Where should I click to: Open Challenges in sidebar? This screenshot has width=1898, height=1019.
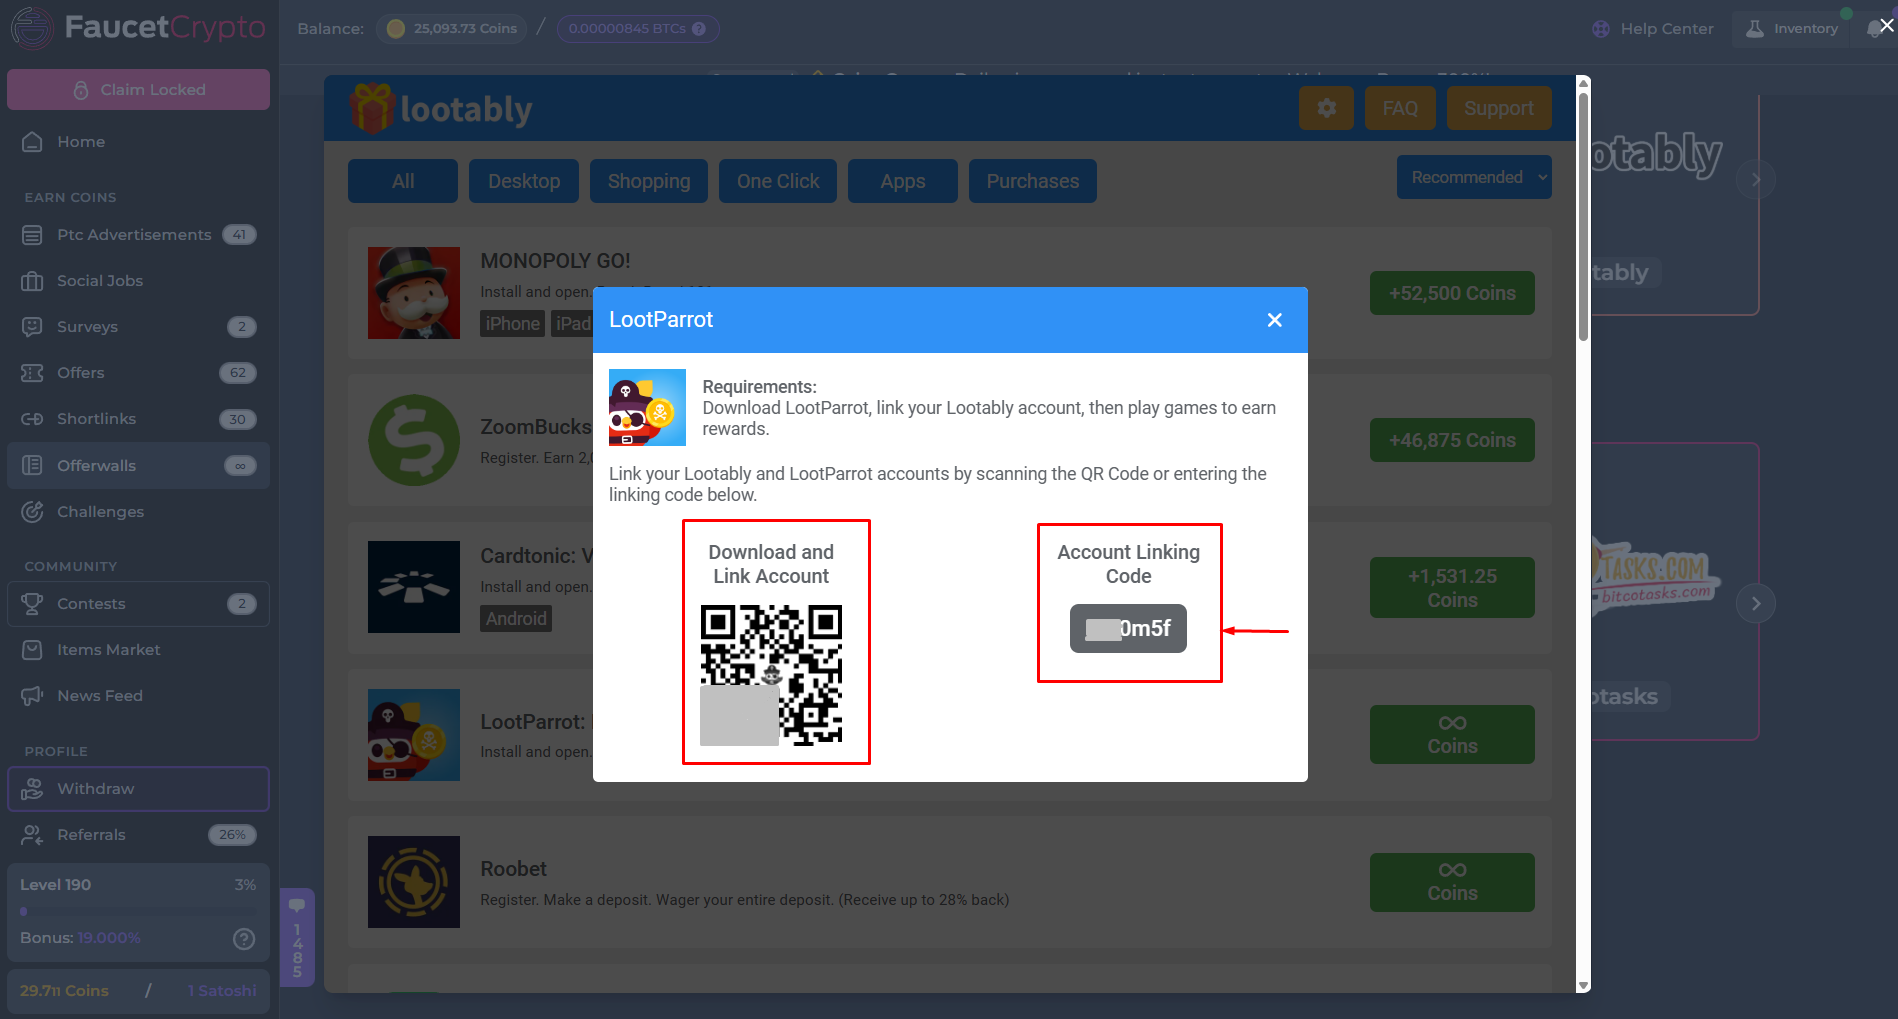(x=138, y=512)
